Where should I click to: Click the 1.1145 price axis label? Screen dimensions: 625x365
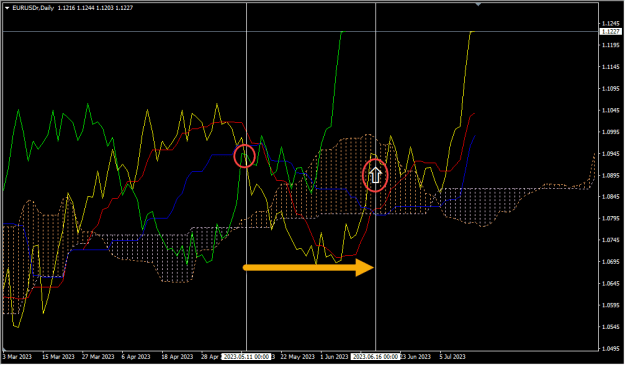(x=611, y=67)
